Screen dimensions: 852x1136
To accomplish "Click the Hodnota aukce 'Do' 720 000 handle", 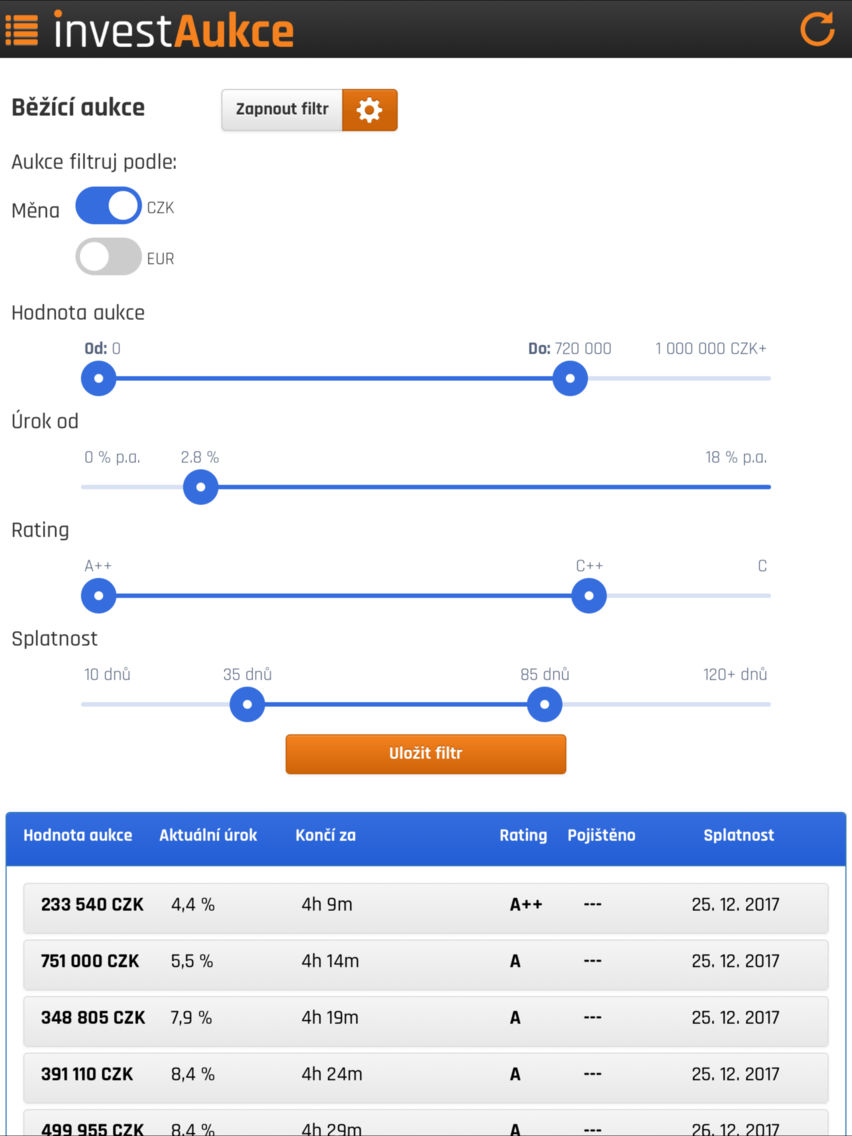I will pos(570,378).
